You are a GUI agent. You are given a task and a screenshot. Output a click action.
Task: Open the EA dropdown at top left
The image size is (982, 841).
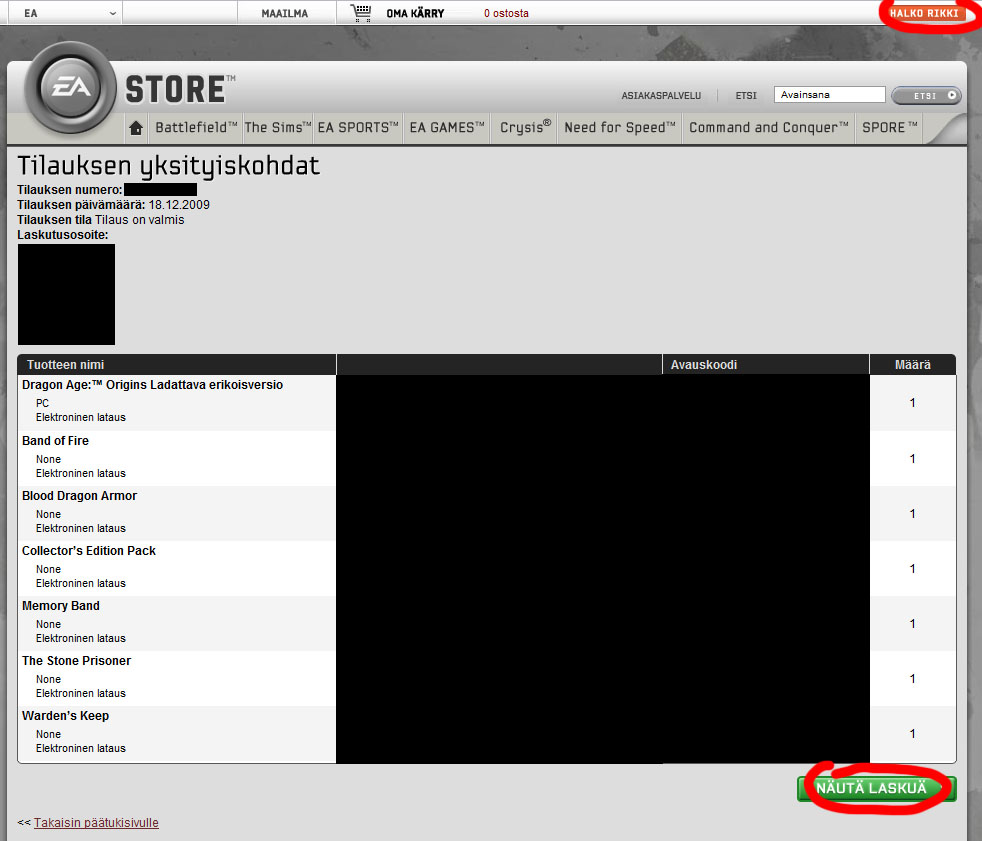pyautogui.click(x=70, y=13)
